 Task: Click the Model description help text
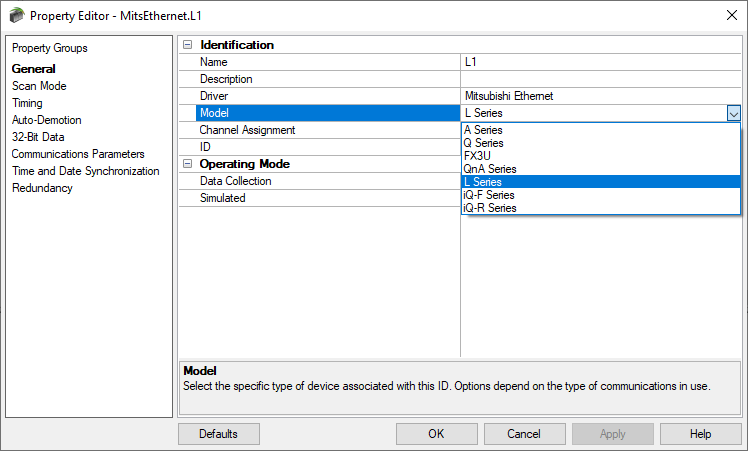click(447, 386)
